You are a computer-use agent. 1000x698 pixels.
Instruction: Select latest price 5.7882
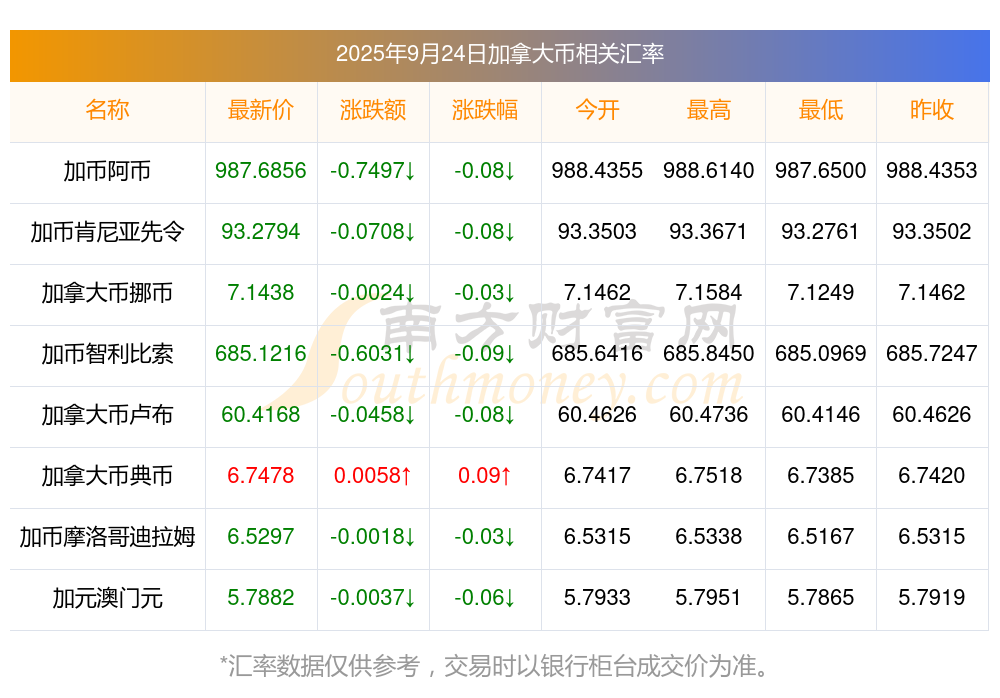point(261,597)
